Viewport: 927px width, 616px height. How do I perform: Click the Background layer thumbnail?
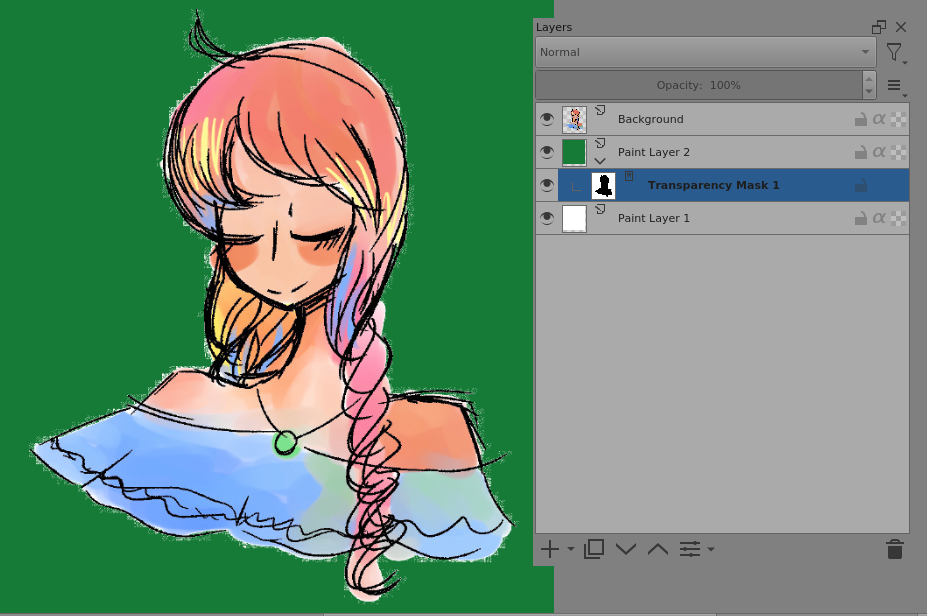[574, 119]
